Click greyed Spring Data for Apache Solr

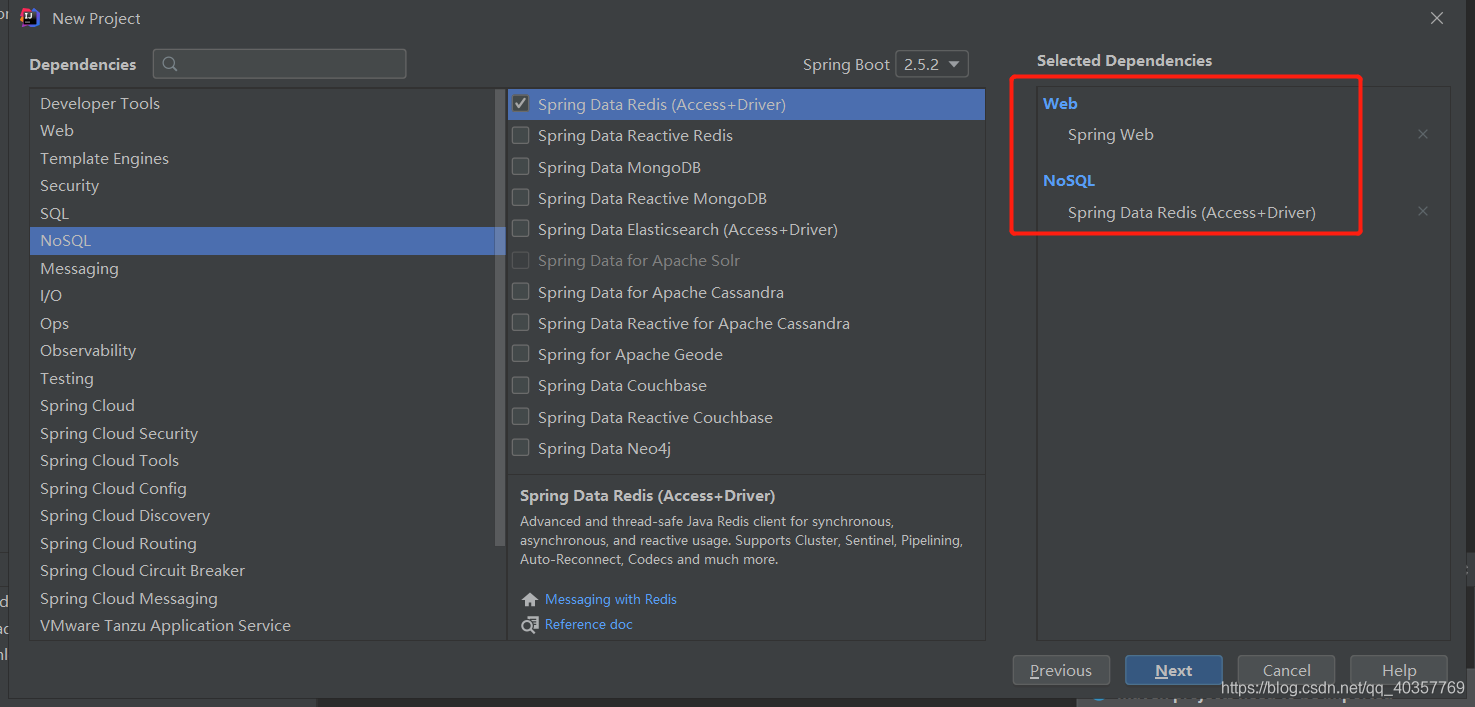(639, 261)
